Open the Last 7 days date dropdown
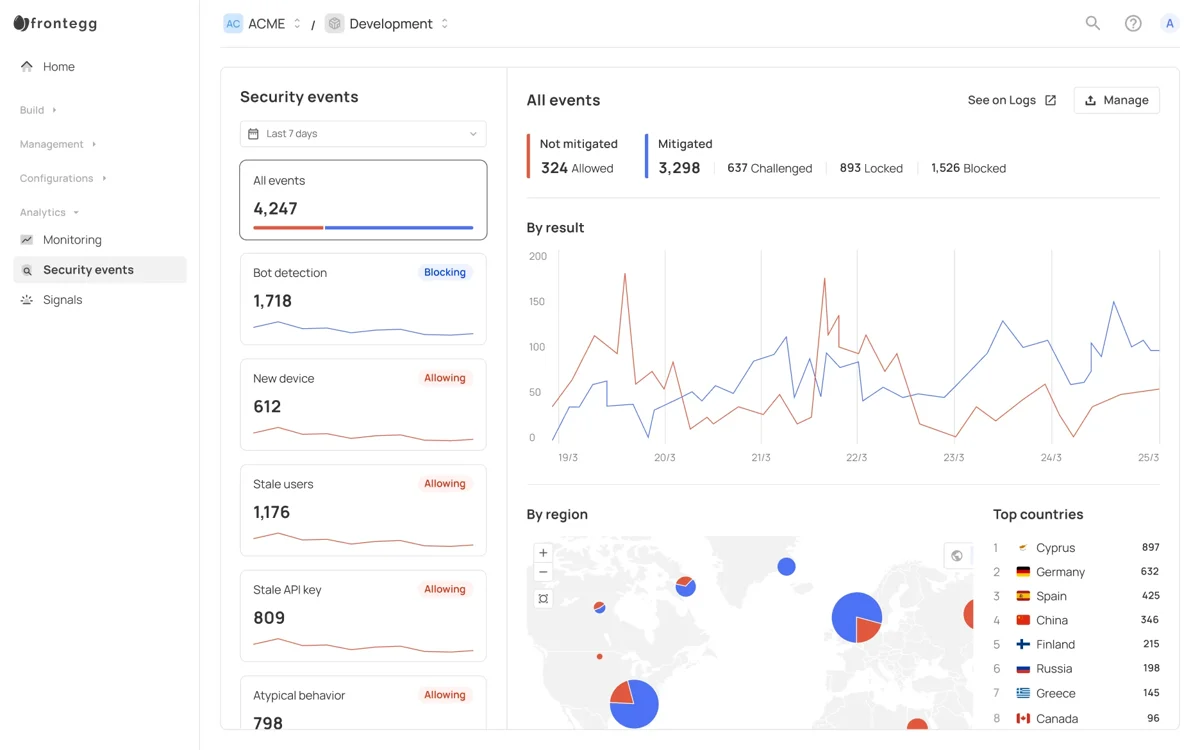Viewport: 1200px width, 750px height. 363,134
